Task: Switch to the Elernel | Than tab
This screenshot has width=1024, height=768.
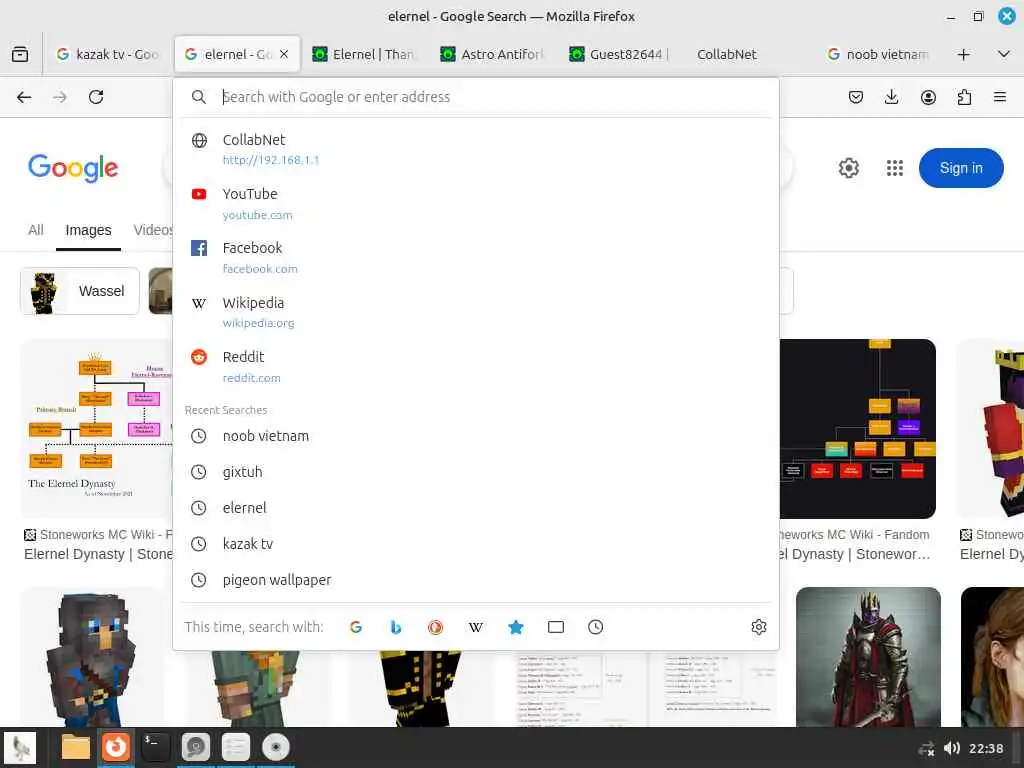Action: [365, 54]
